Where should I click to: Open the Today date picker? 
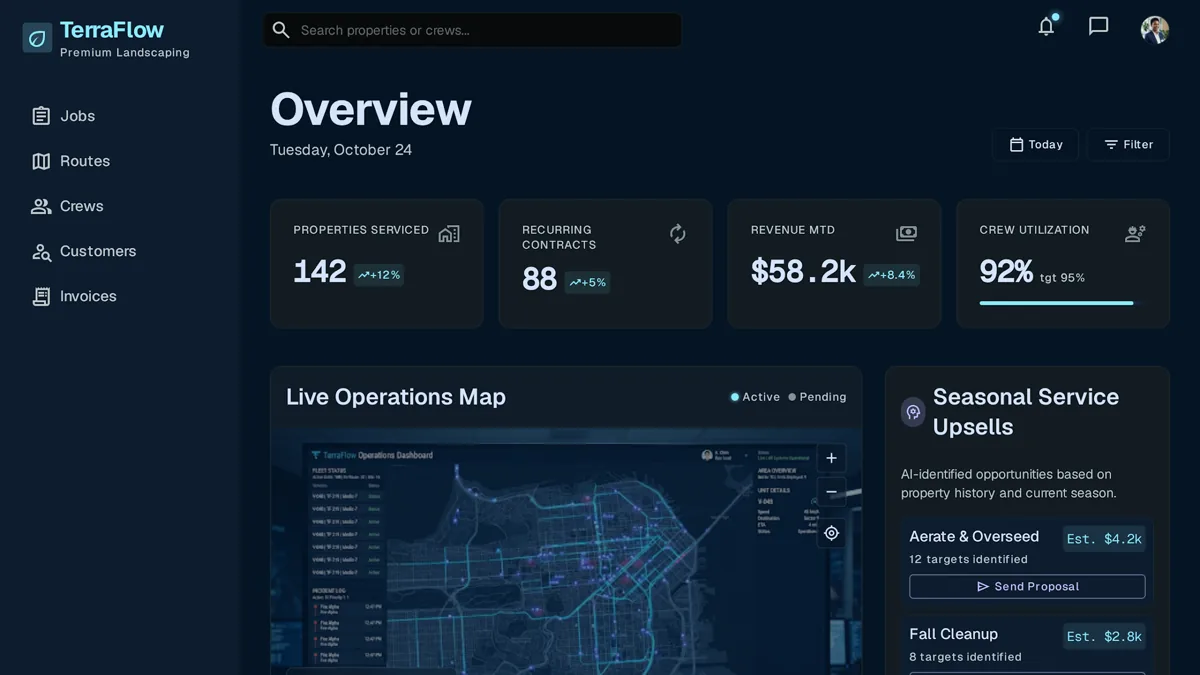click(x=1036, y=145)
